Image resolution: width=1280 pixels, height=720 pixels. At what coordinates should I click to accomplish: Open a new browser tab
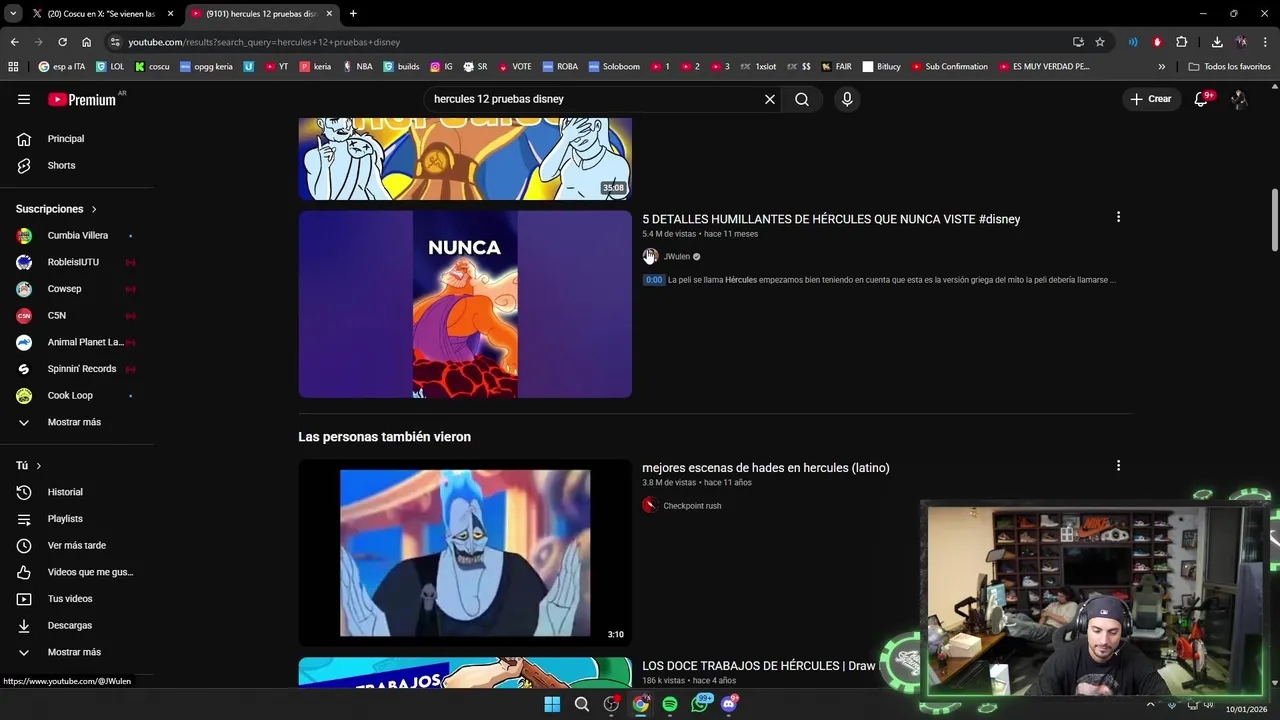click(x=353, y=14)
